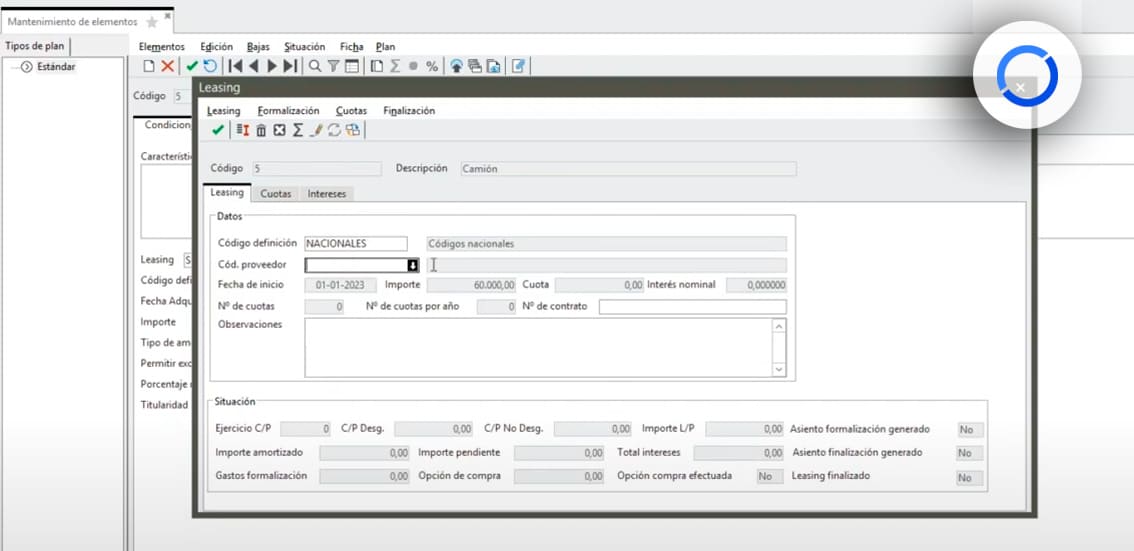Click the boxed X icon in Leasing toolbar
1134x551 pixels.
coord(279,130)
